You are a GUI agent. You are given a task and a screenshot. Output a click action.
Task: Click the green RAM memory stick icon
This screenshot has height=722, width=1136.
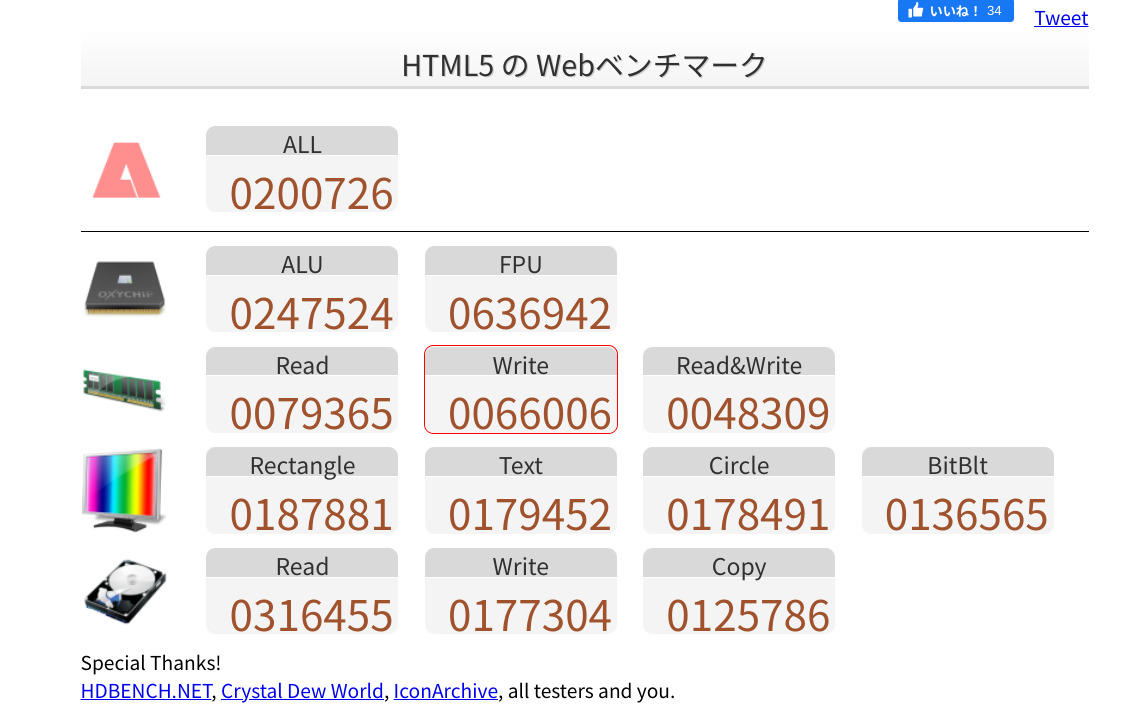(x=123, y=389)
